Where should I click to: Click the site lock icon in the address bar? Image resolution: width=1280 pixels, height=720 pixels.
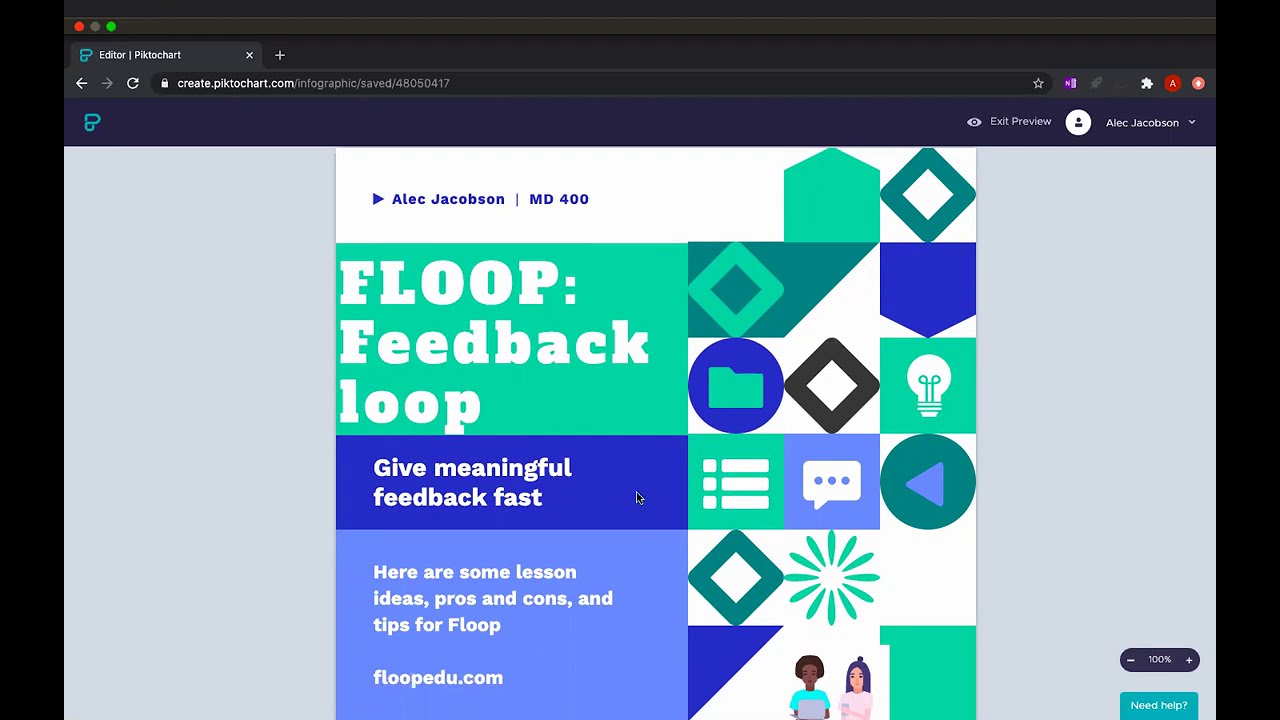164,83
